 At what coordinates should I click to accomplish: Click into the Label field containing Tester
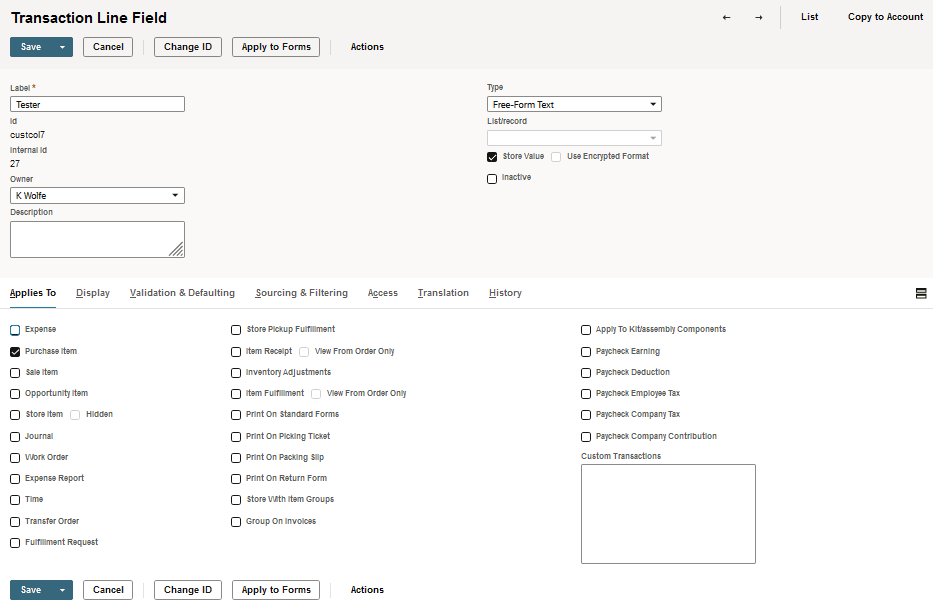tap(98, 104)
